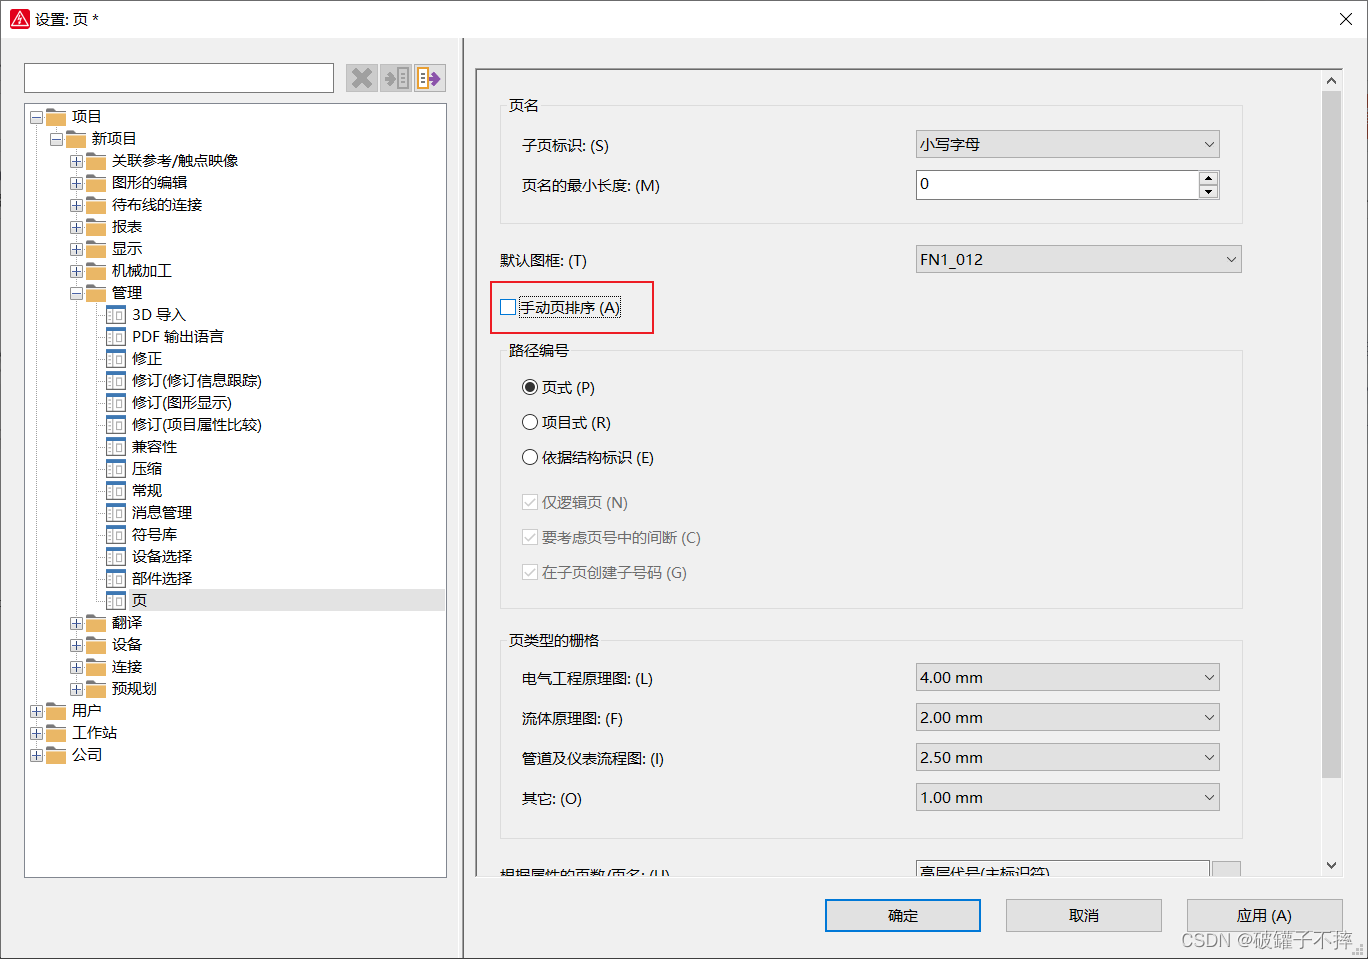Click the 取消 button
The width and height of the screenshot is (1368, 959).
(x=1084, y=915)
